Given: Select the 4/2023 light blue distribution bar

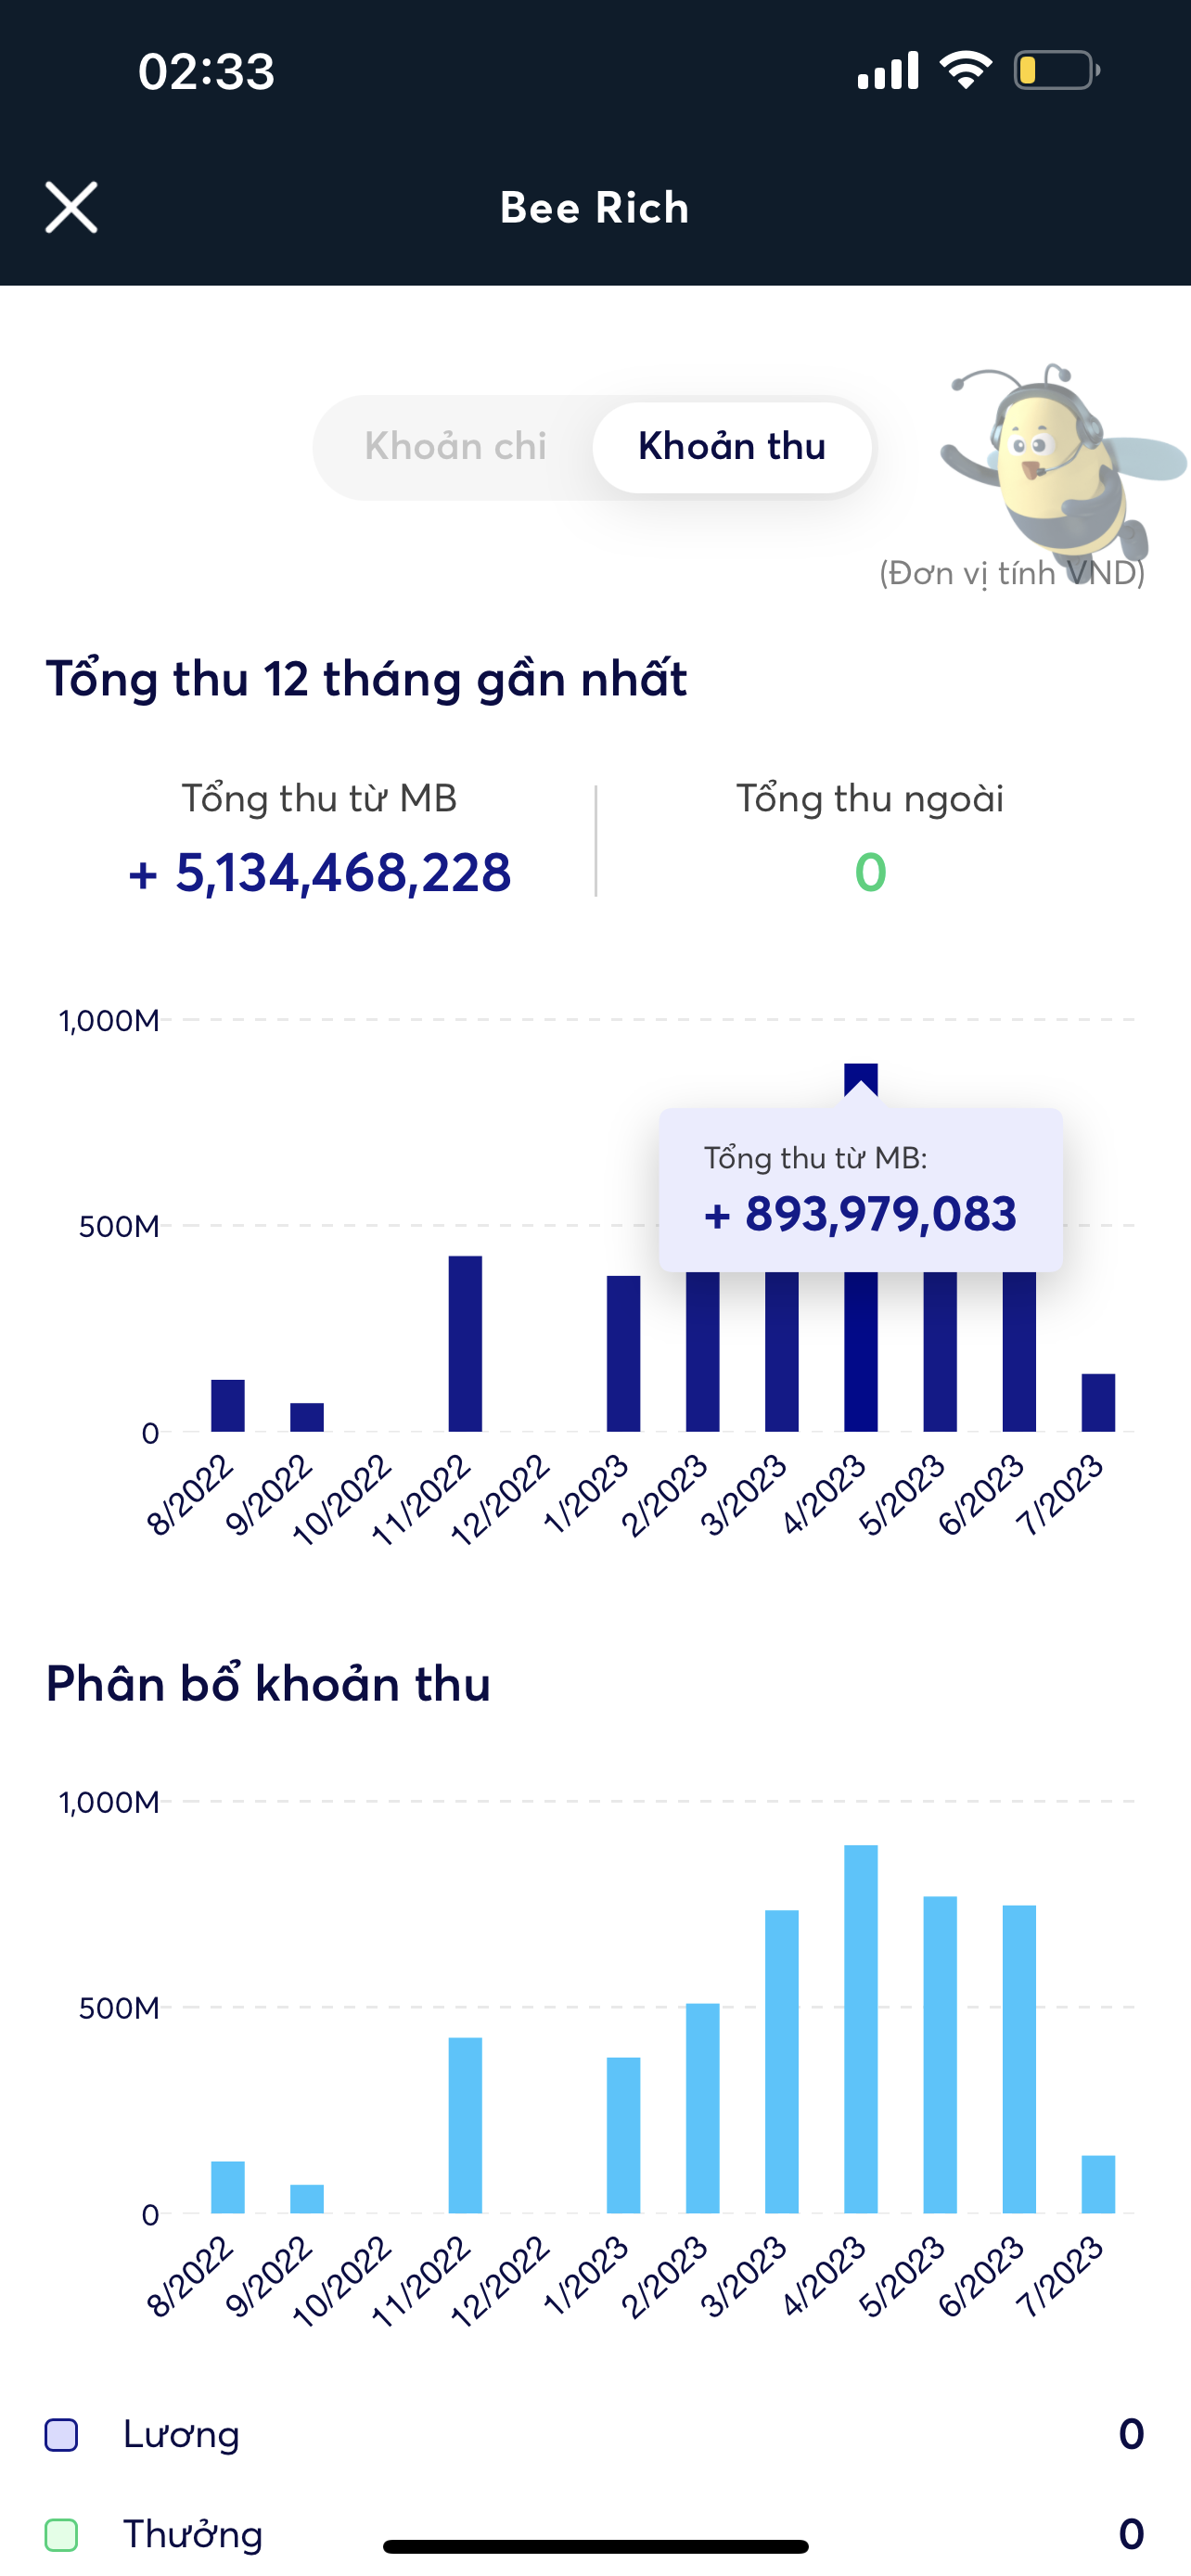Looking at the screenshot, I should click(861, 2028).
